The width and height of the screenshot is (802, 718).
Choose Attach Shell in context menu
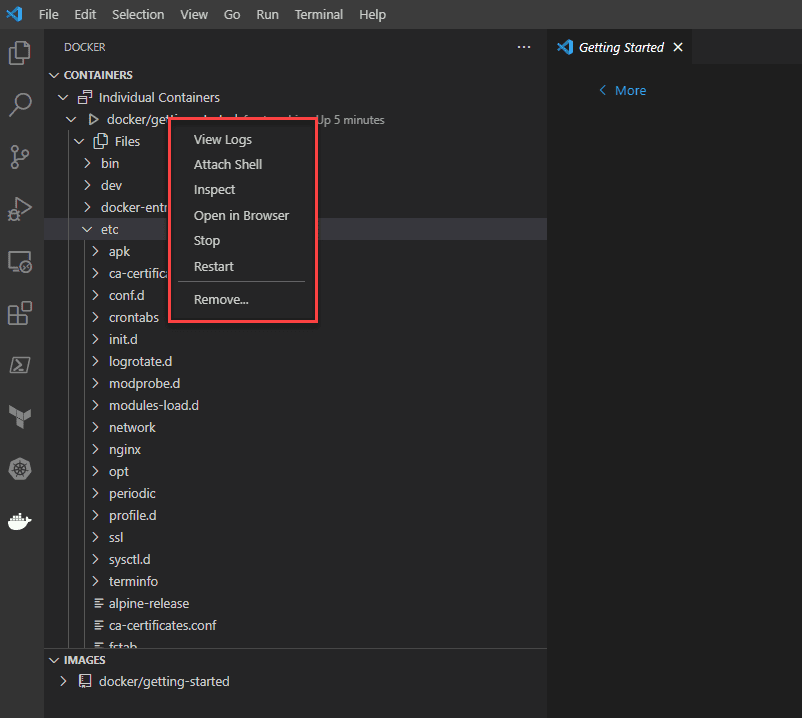pos(228,165)
